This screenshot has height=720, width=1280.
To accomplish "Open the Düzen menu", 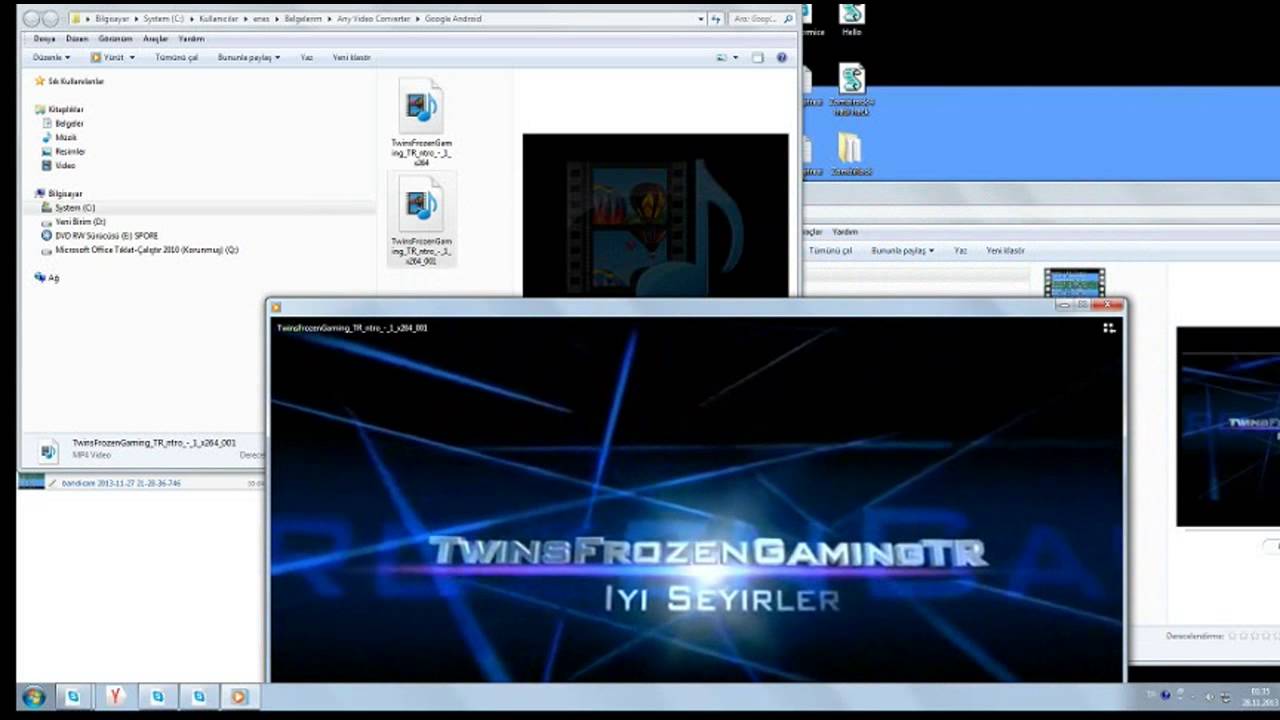I will click(77, 38).
